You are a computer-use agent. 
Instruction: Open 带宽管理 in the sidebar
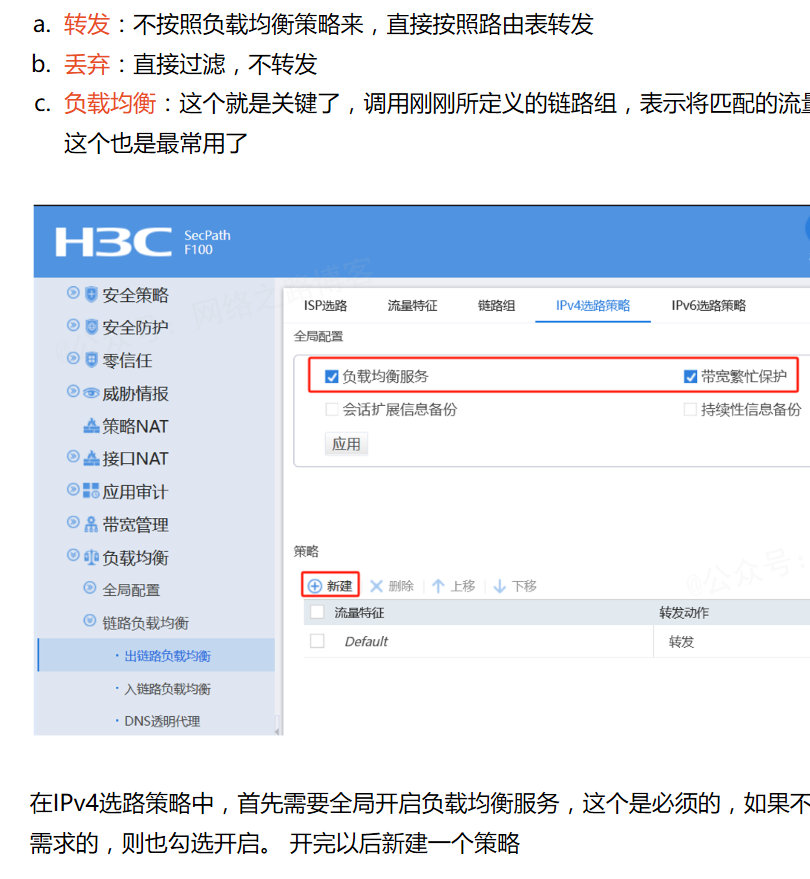135,525
